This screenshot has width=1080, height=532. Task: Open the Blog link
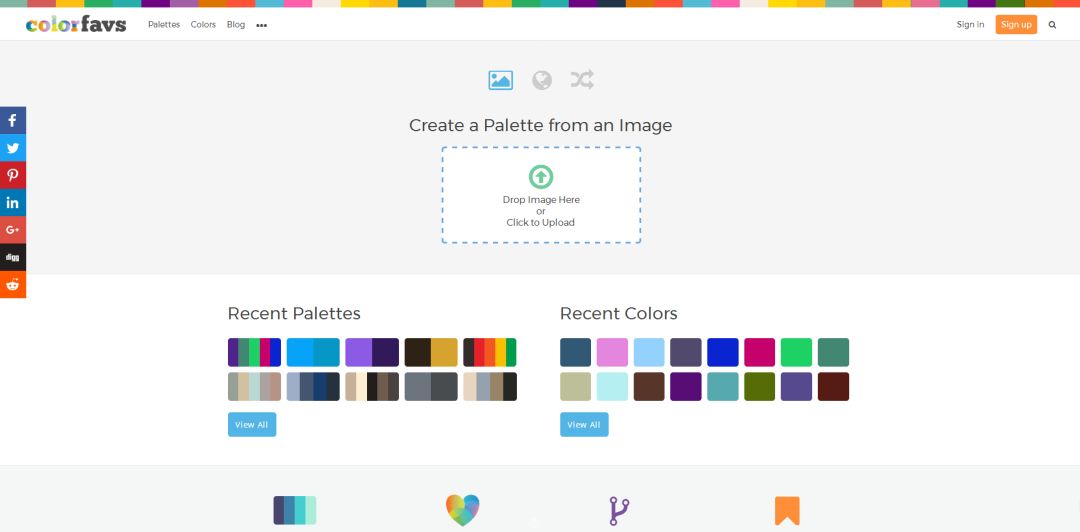[236, 25]
